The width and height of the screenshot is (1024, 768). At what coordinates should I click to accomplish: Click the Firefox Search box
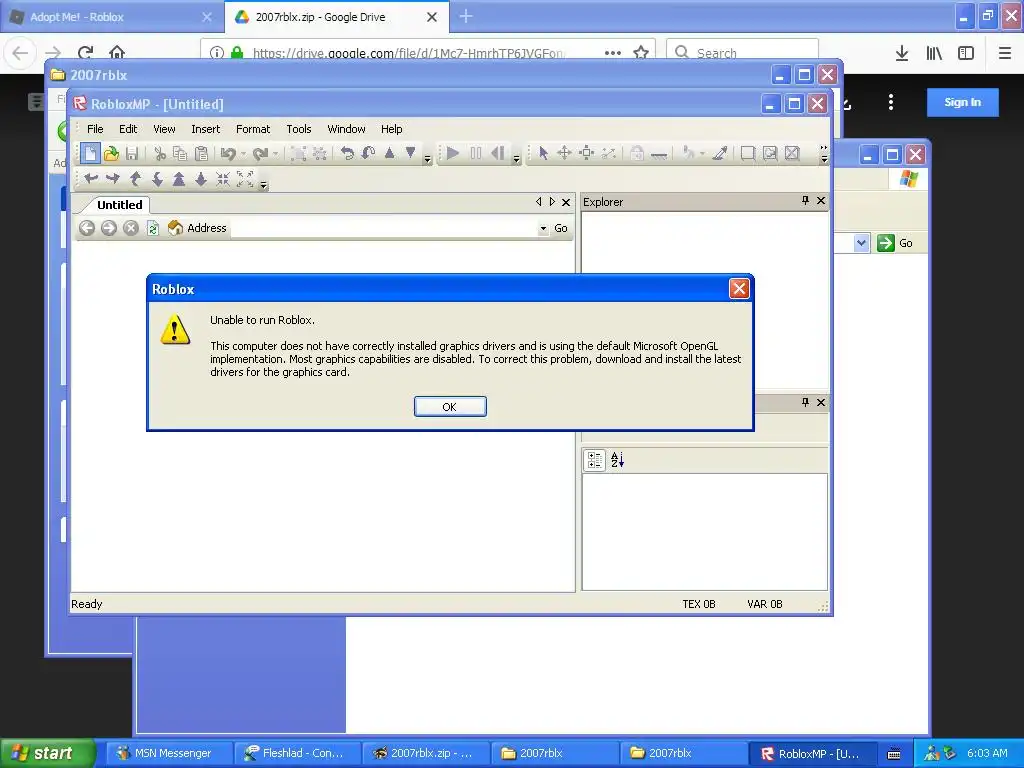(x=742, y=52)
